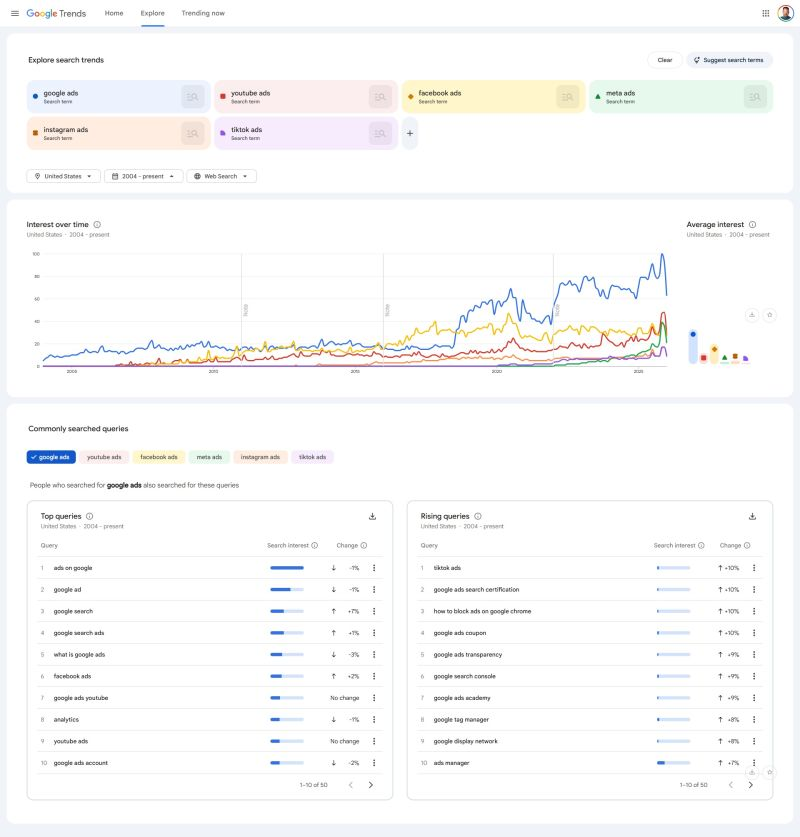Select the instagram ads query chip
This screenshot has width=800, height=837.
260,457
